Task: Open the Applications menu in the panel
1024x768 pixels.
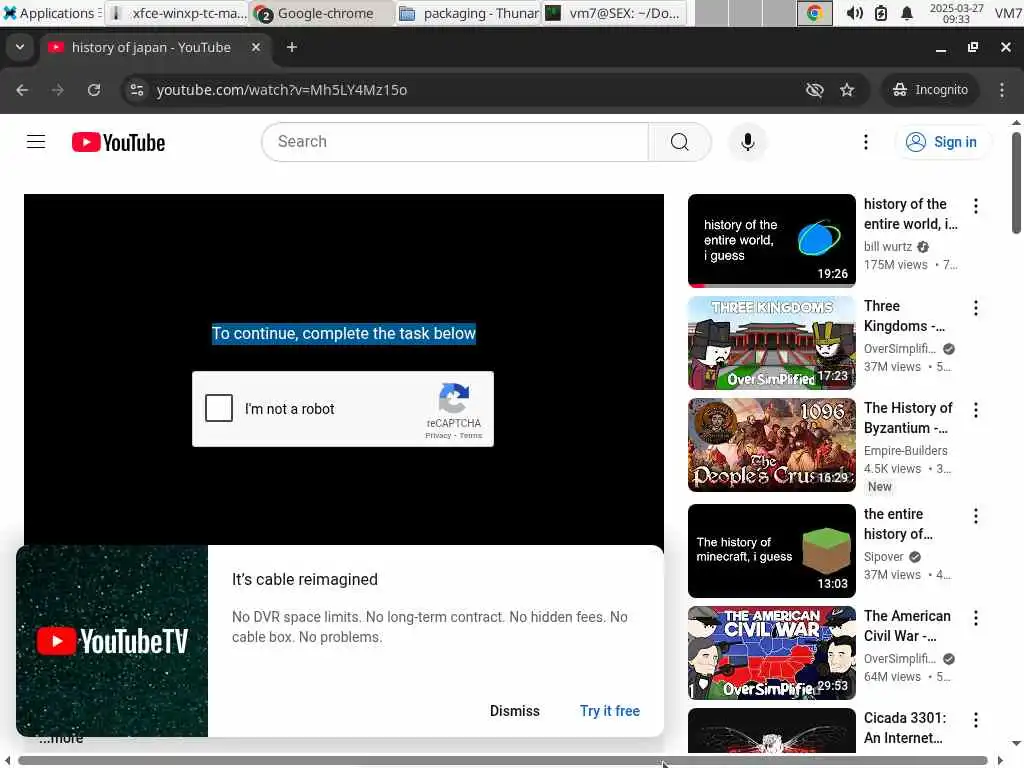Action: click(52, 13)
